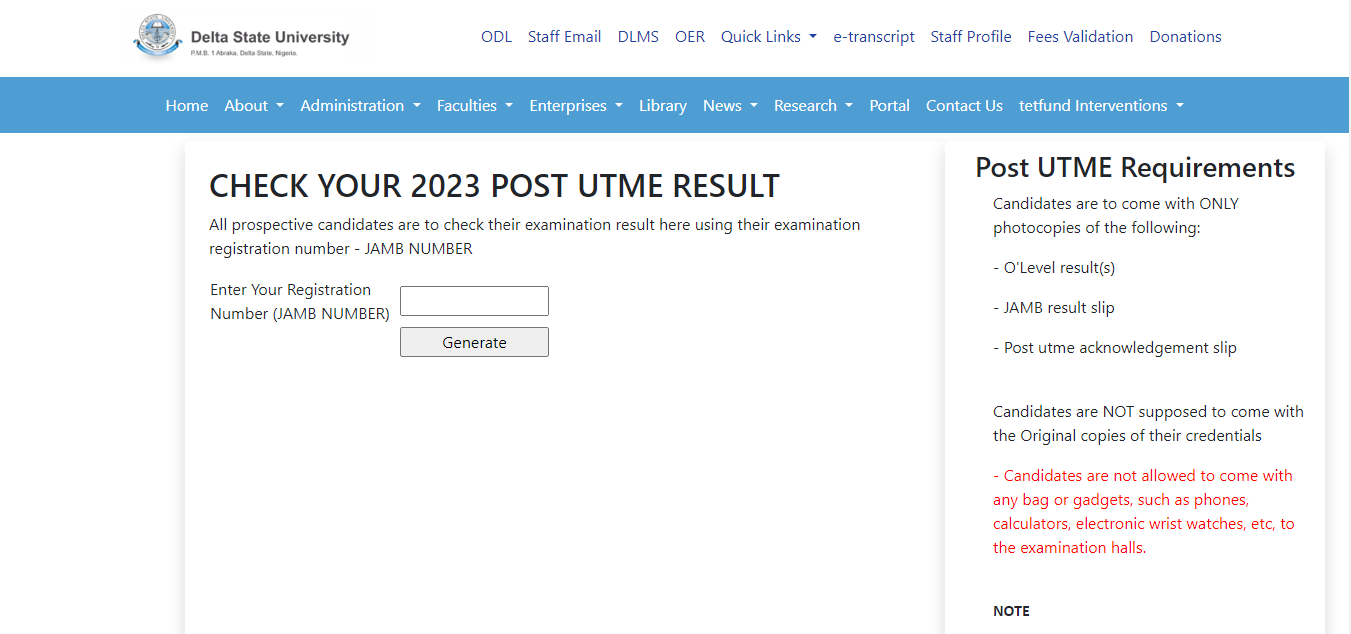Open the ODL link
This screenshot has height=634, width=1351.
496,36
